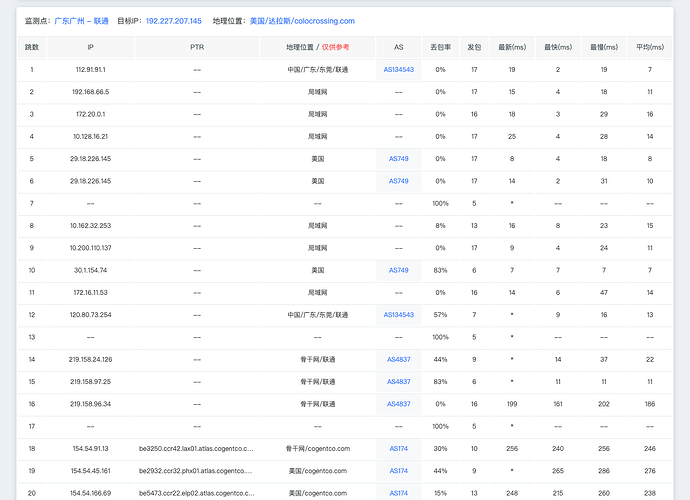This screenshot has width=690, height=500.
Task: Select the 发包 column header
Action: coord(474,47)
